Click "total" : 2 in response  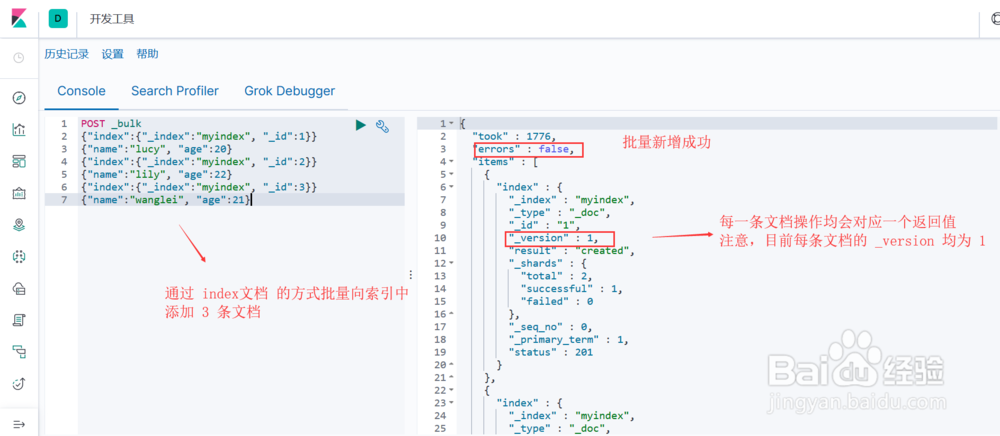pyautogui.click(x=557, y=276)
